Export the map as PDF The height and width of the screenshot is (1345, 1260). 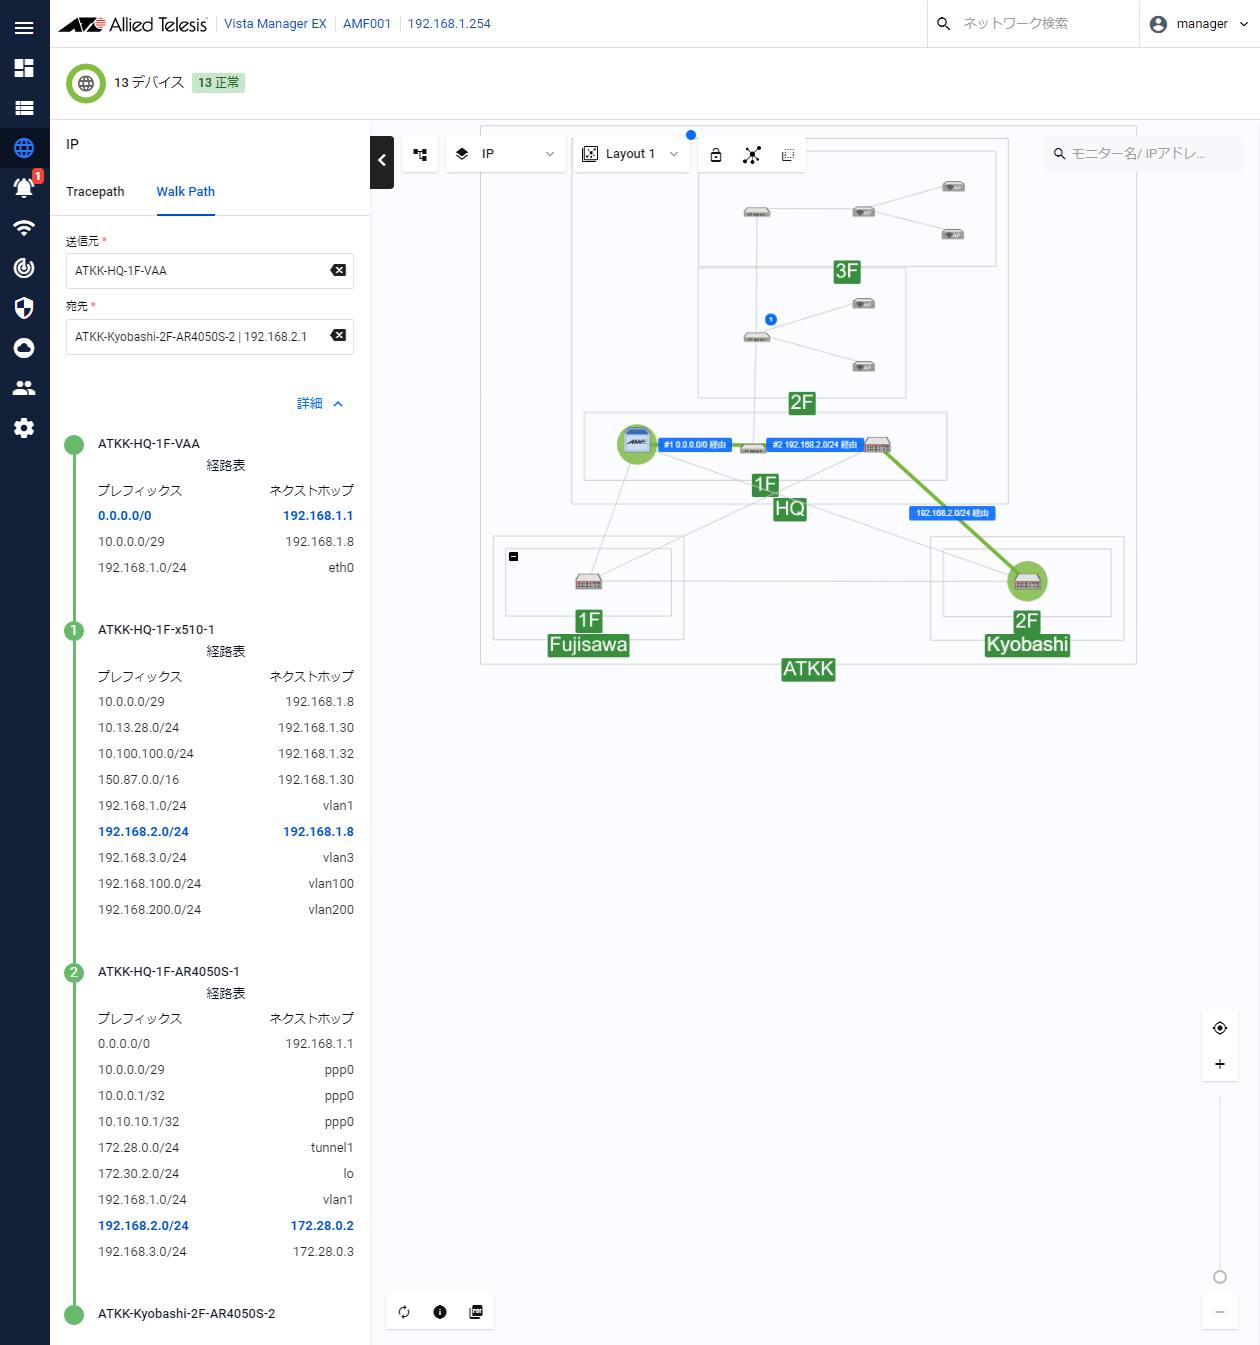[476, 1312]
